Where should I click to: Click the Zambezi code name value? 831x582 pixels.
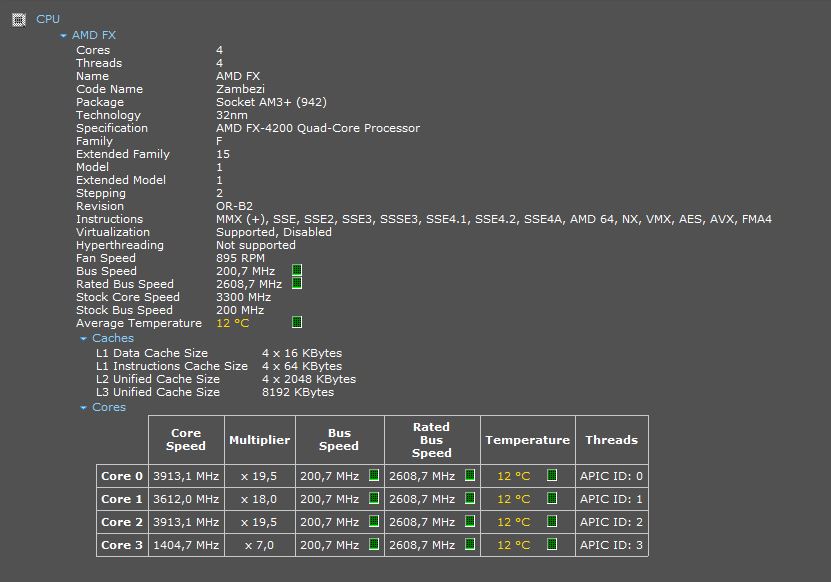[x=240, y=89]
